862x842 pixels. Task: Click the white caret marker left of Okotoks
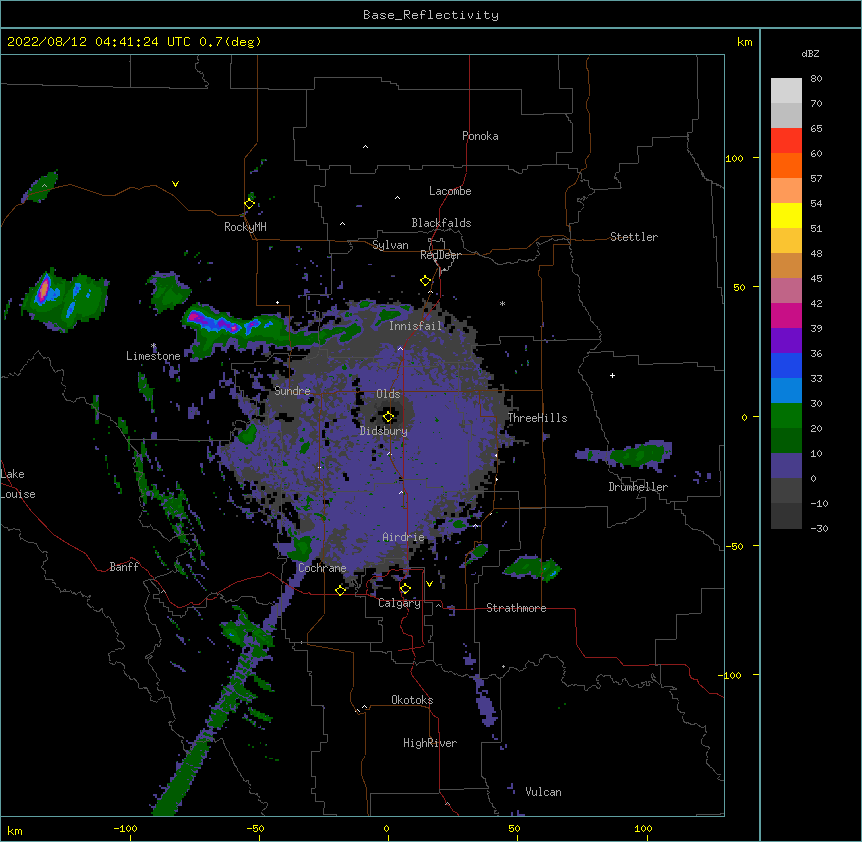pos(364,707)
